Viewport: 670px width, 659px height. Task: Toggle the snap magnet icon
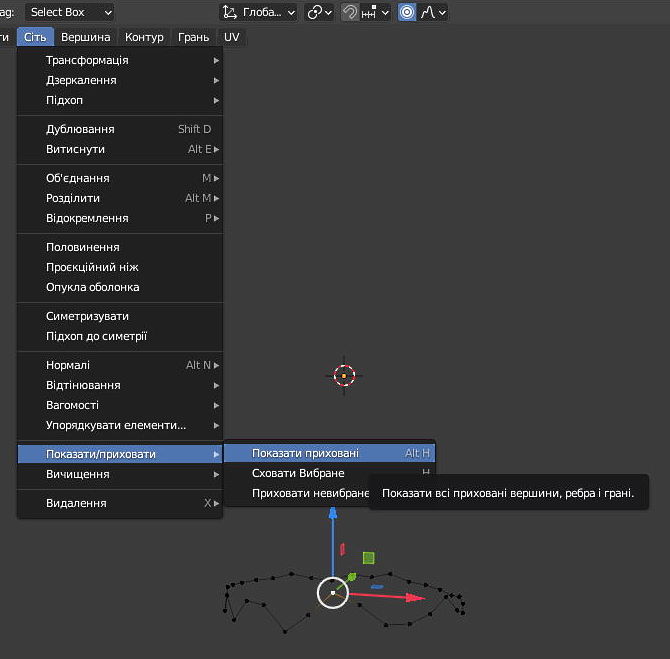pyautogui.click(x=350, y=12)
